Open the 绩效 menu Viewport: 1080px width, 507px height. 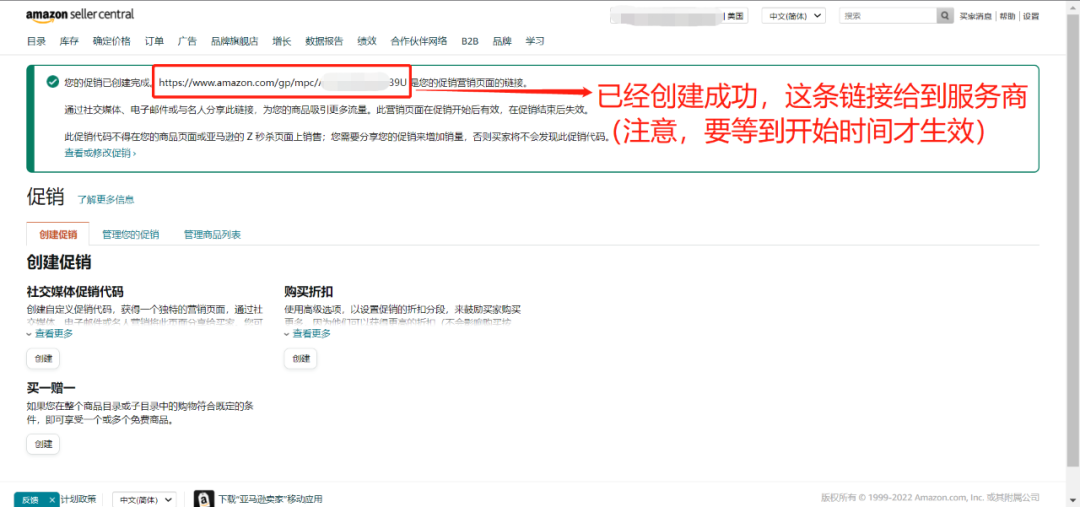[367, 41]
